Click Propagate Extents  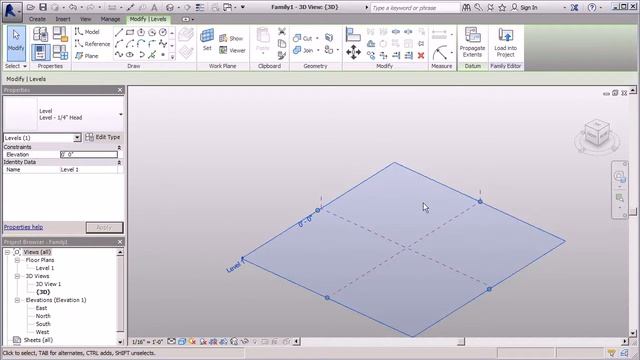point(472,42)
